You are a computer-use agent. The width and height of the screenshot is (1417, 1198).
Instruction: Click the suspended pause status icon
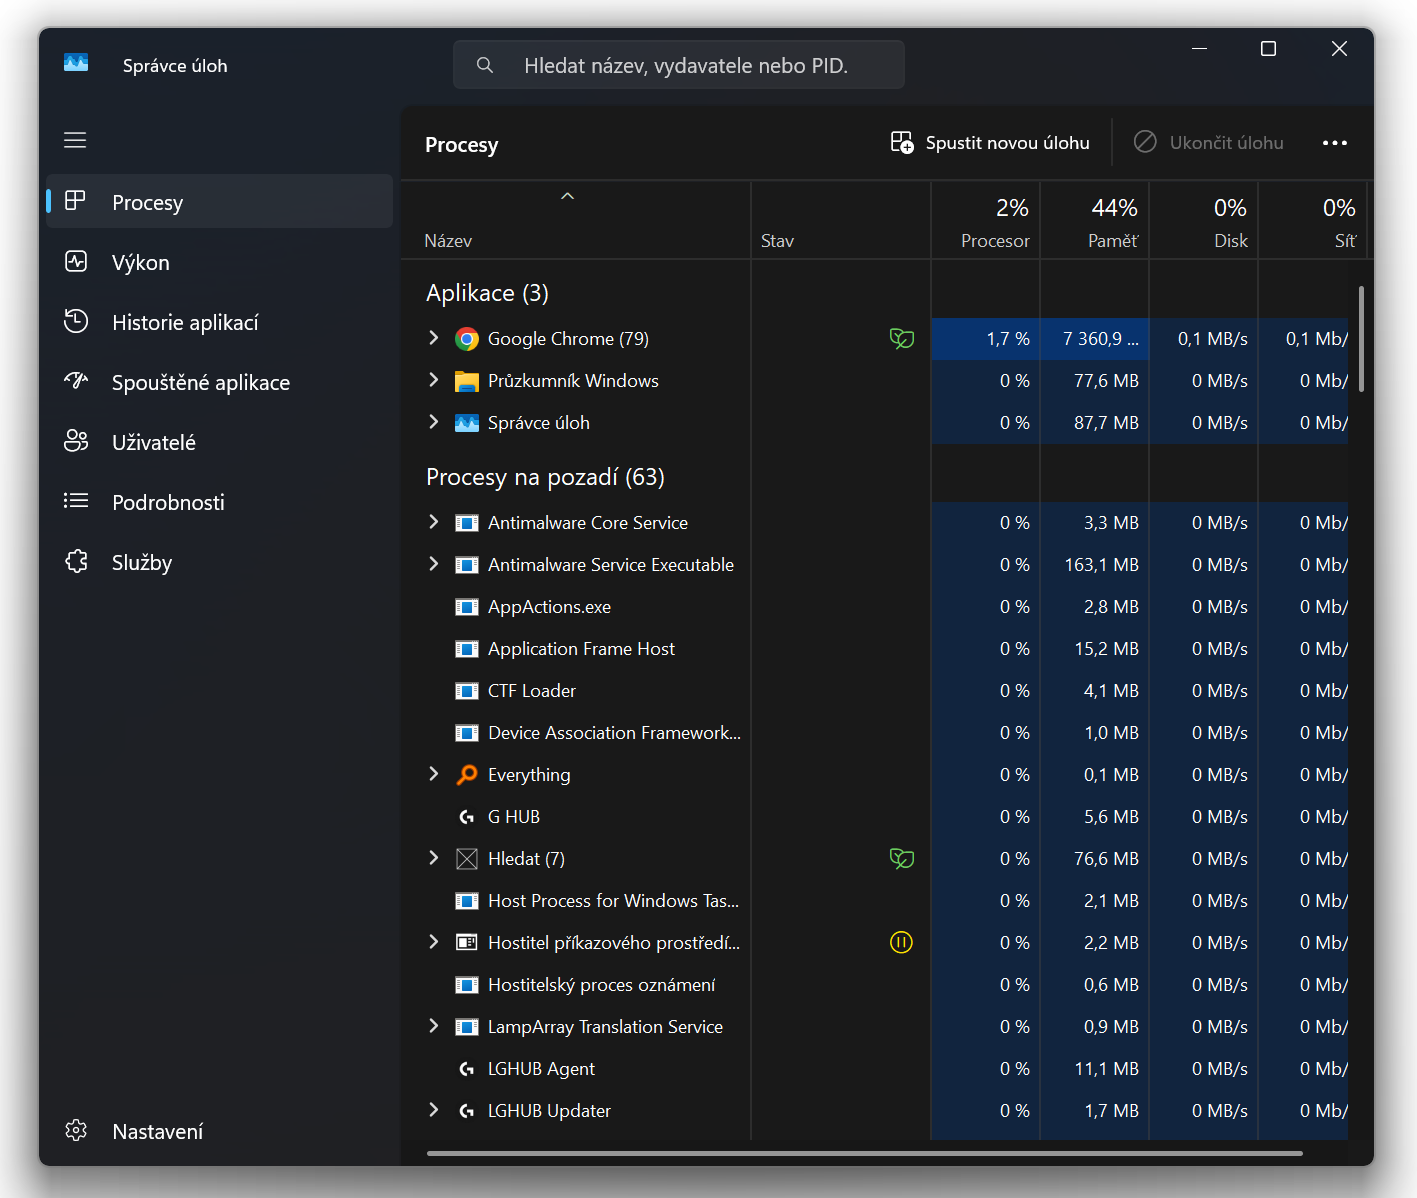tap(901, 943)
